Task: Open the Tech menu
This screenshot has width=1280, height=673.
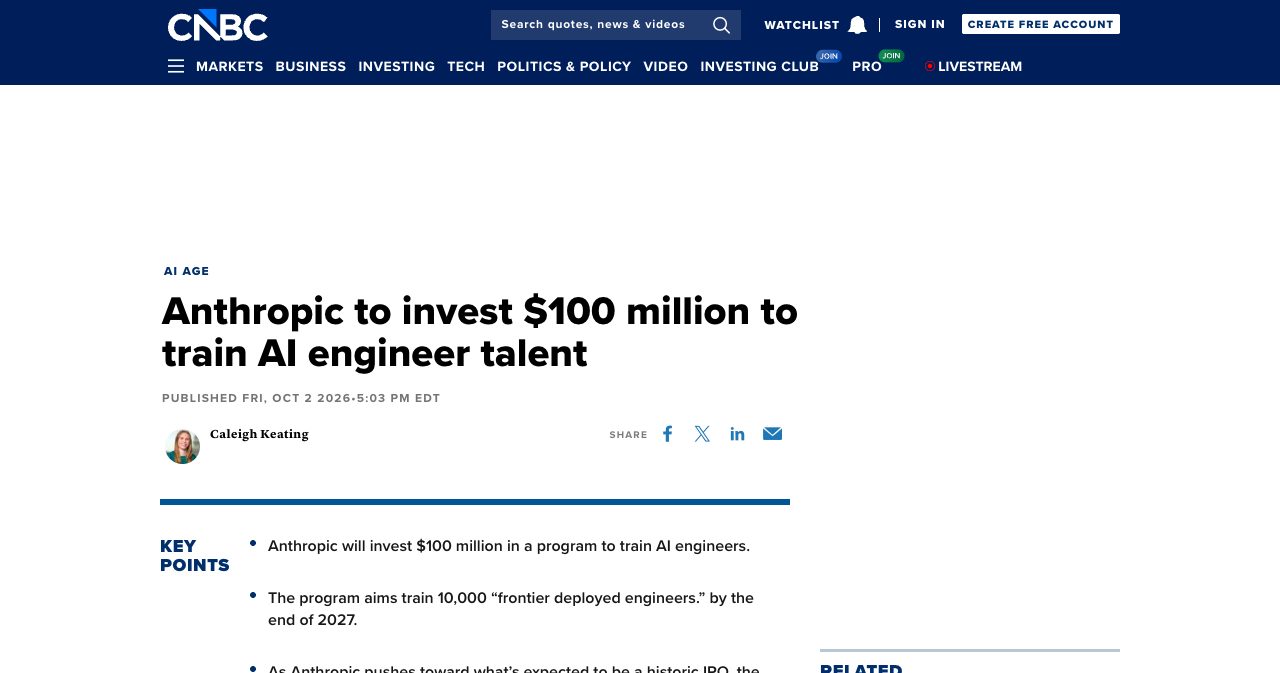Action: [x=466, y=66]
